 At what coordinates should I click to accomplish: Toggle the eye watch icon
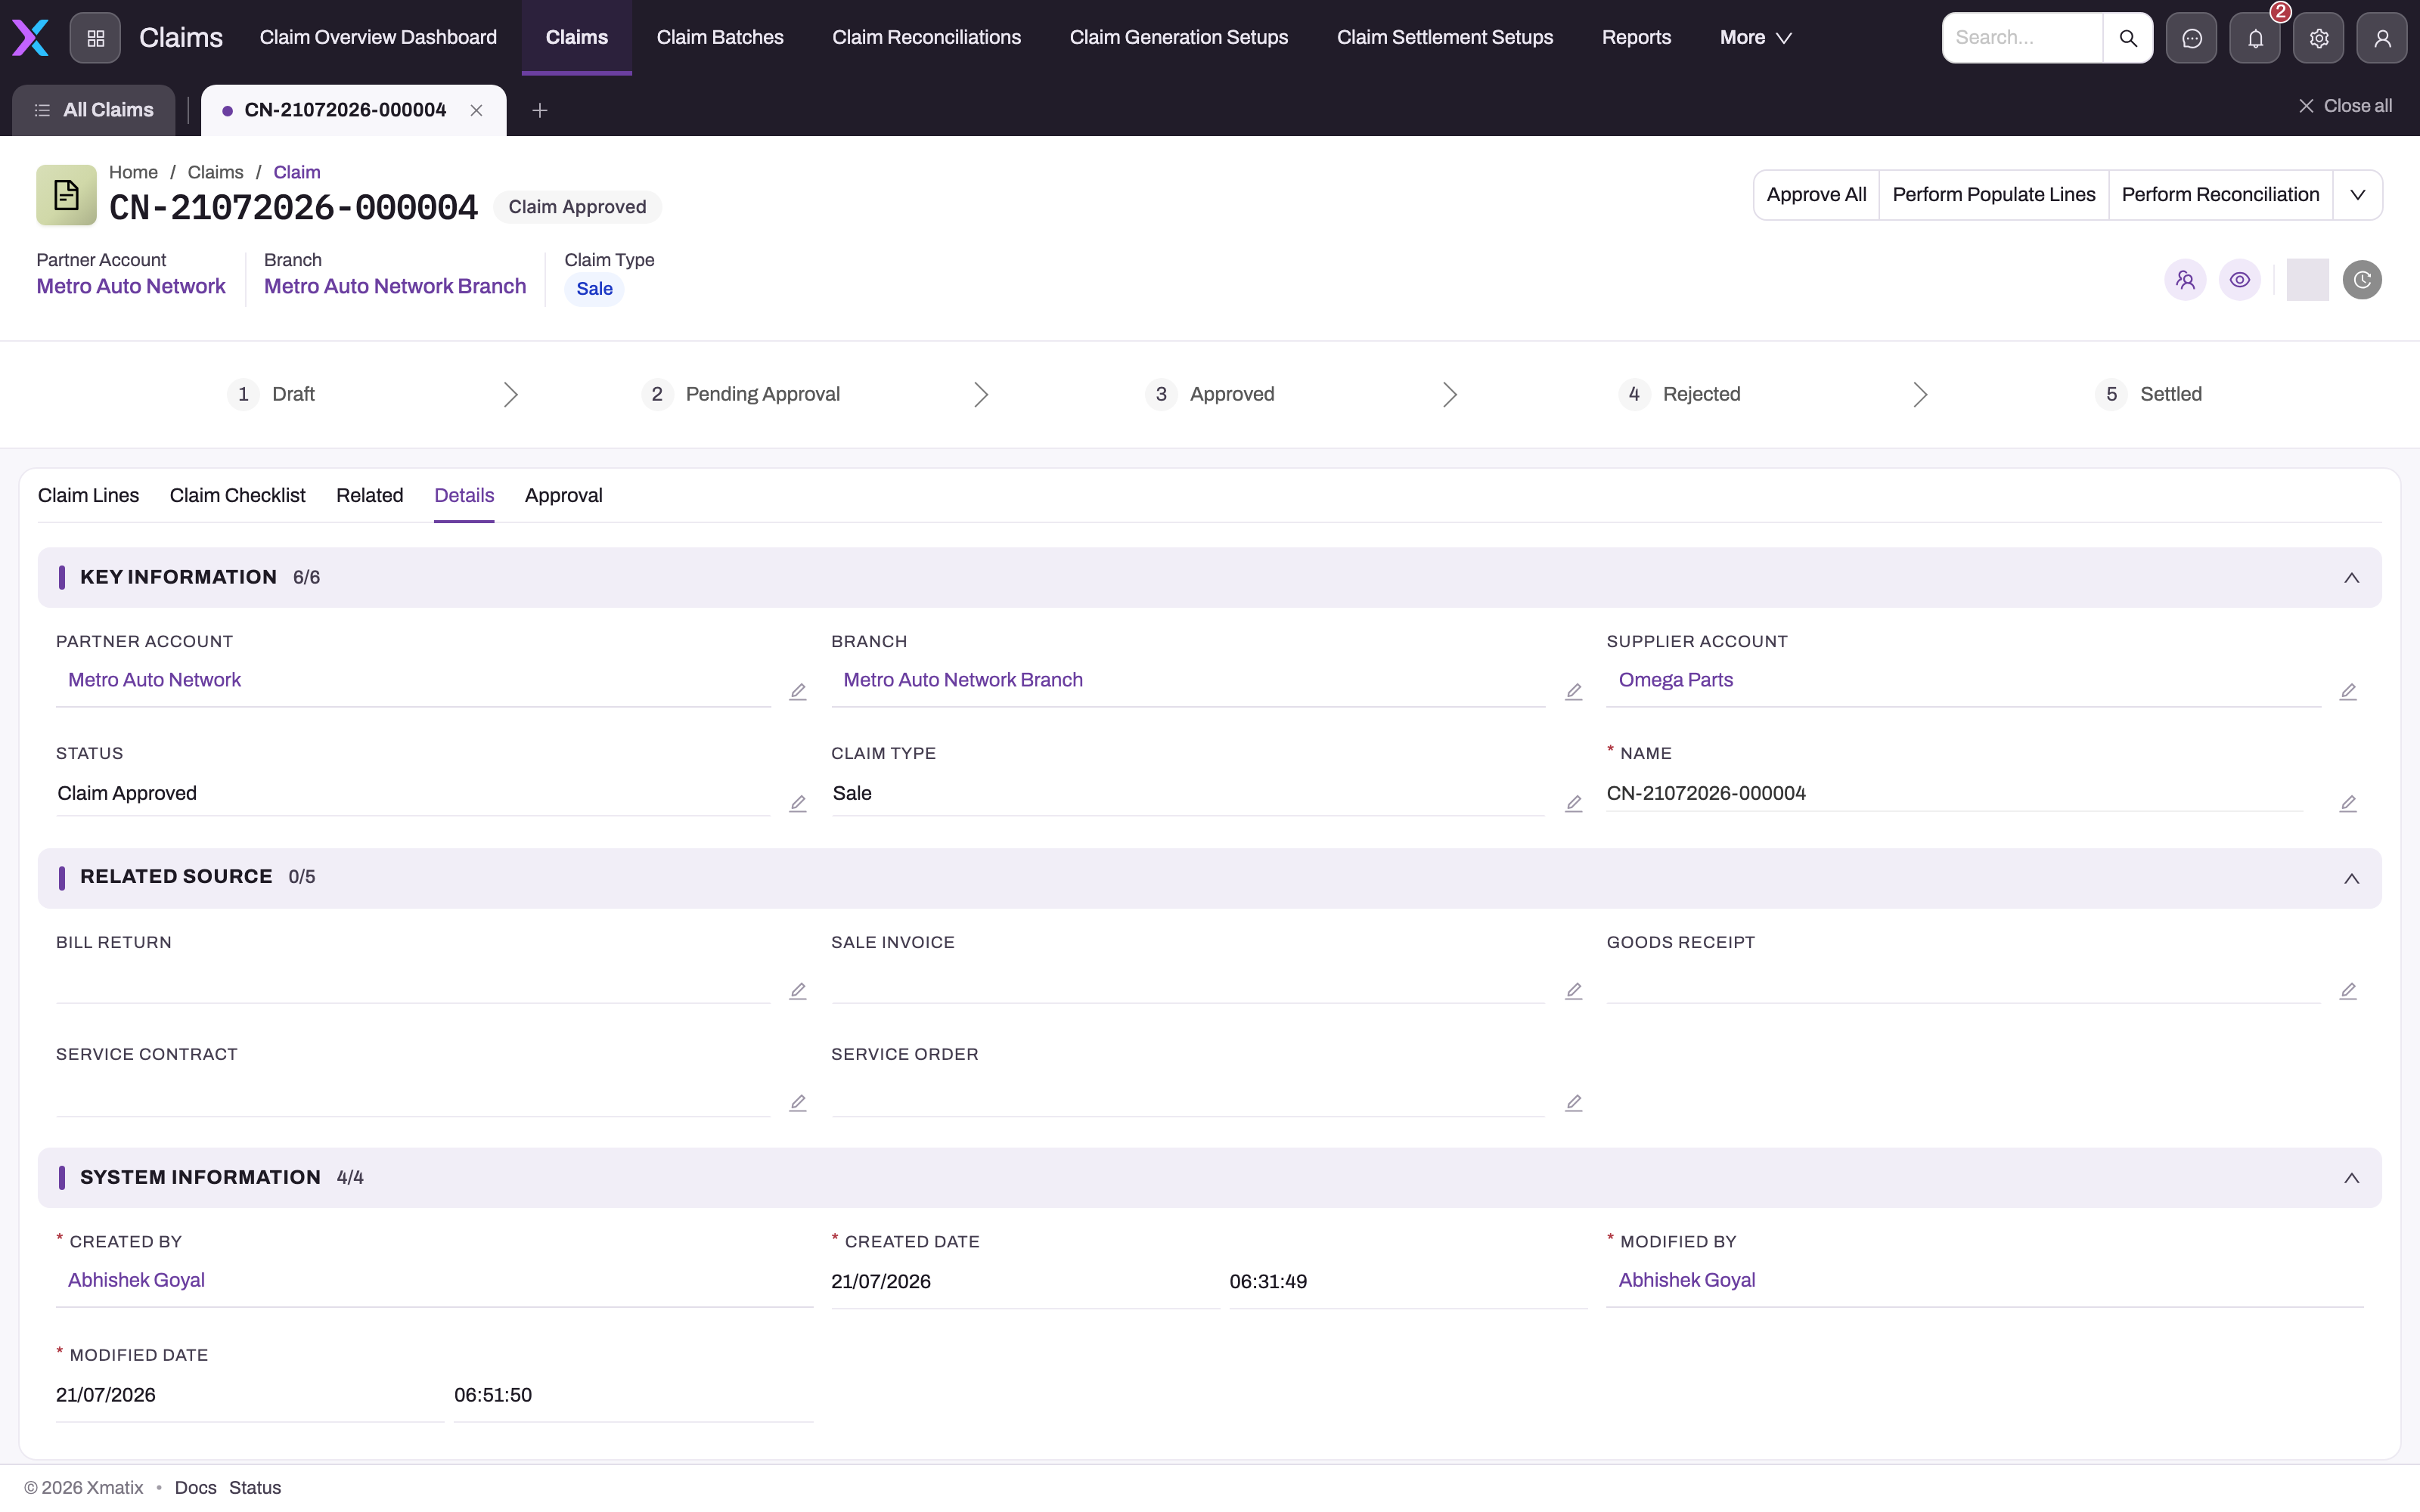2240,280
